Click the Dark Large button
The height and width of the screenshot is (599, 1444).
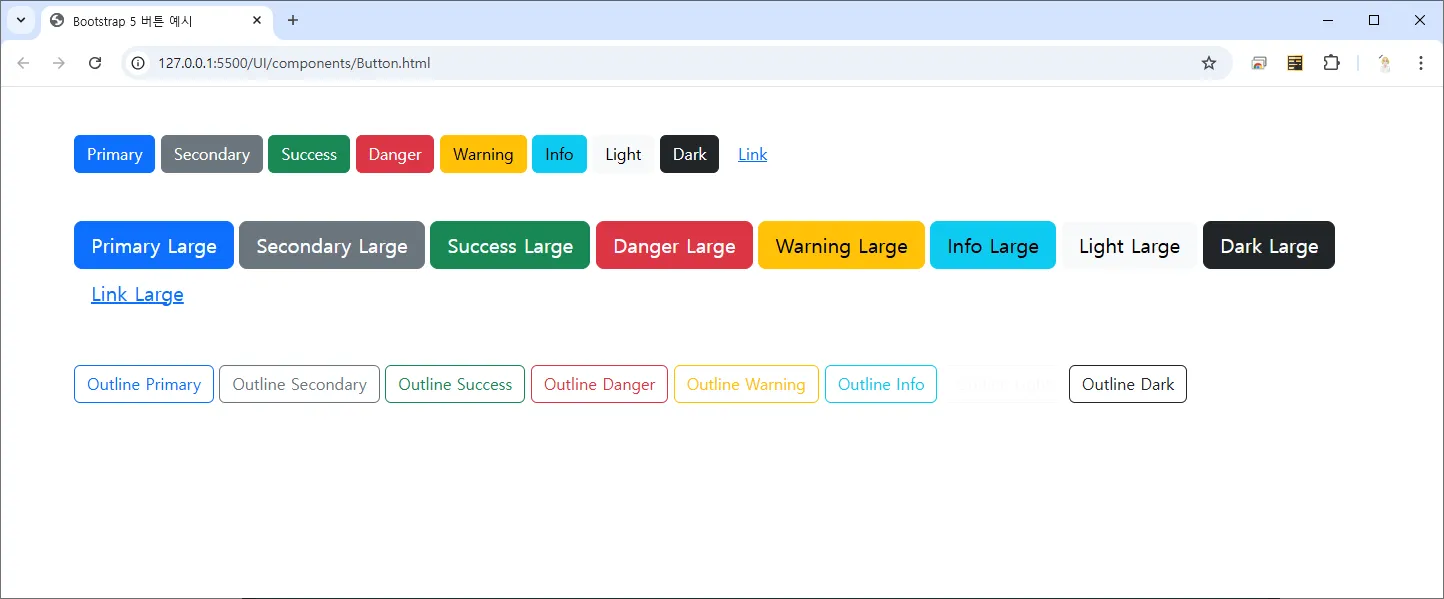(1269, 245)
